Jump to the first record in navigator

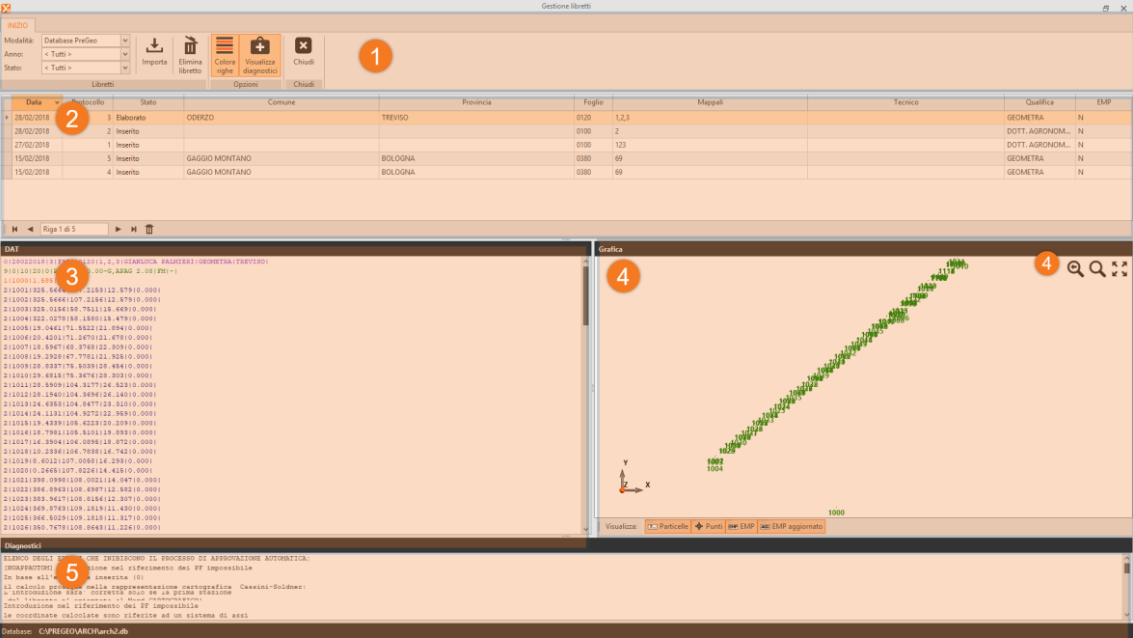[14, 229]
